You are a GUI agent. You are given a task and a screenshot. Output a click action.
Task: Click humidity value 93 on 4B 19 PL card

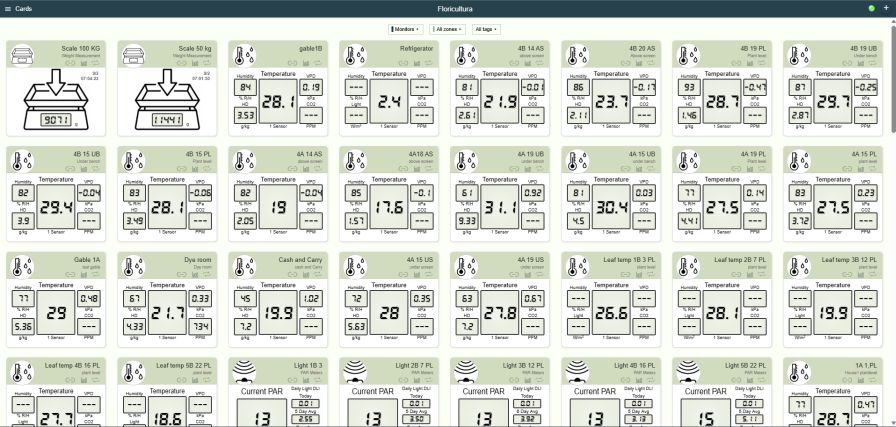click(689, 87)
